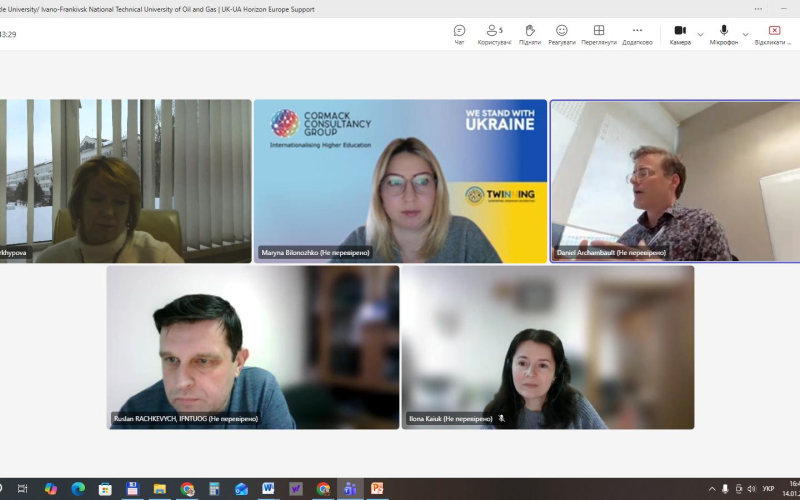Screen dimensions: 800x500
Task: Switch keyboard language via УКР indicator
Action: 768,489
